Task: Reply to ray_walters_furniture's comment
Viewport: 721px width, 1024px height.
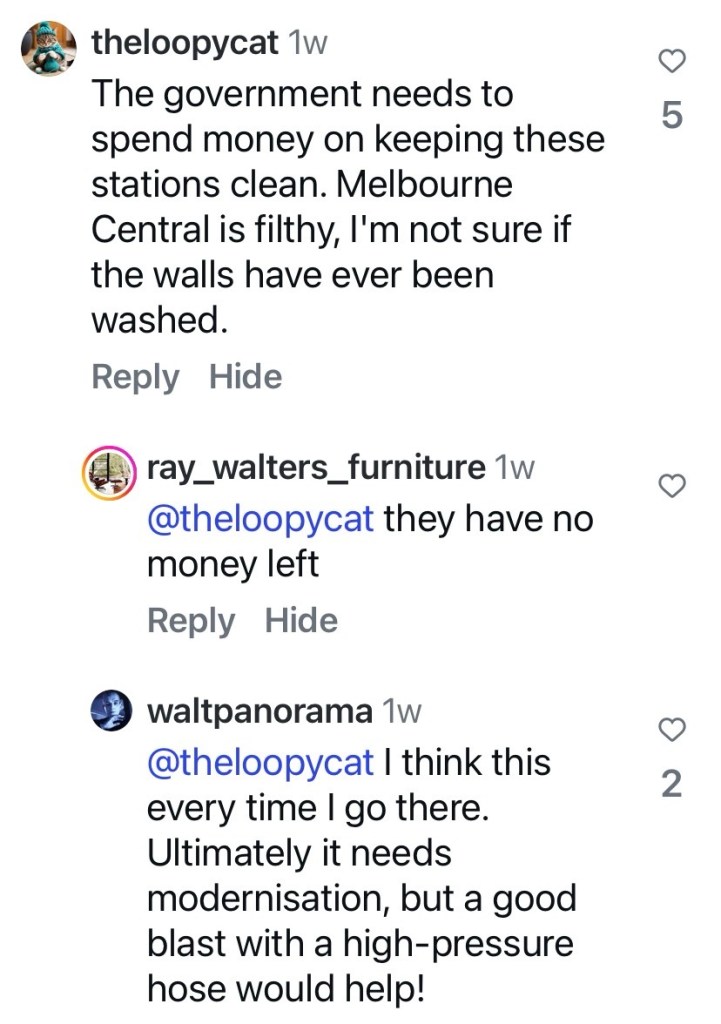Action: click(191, 621)
